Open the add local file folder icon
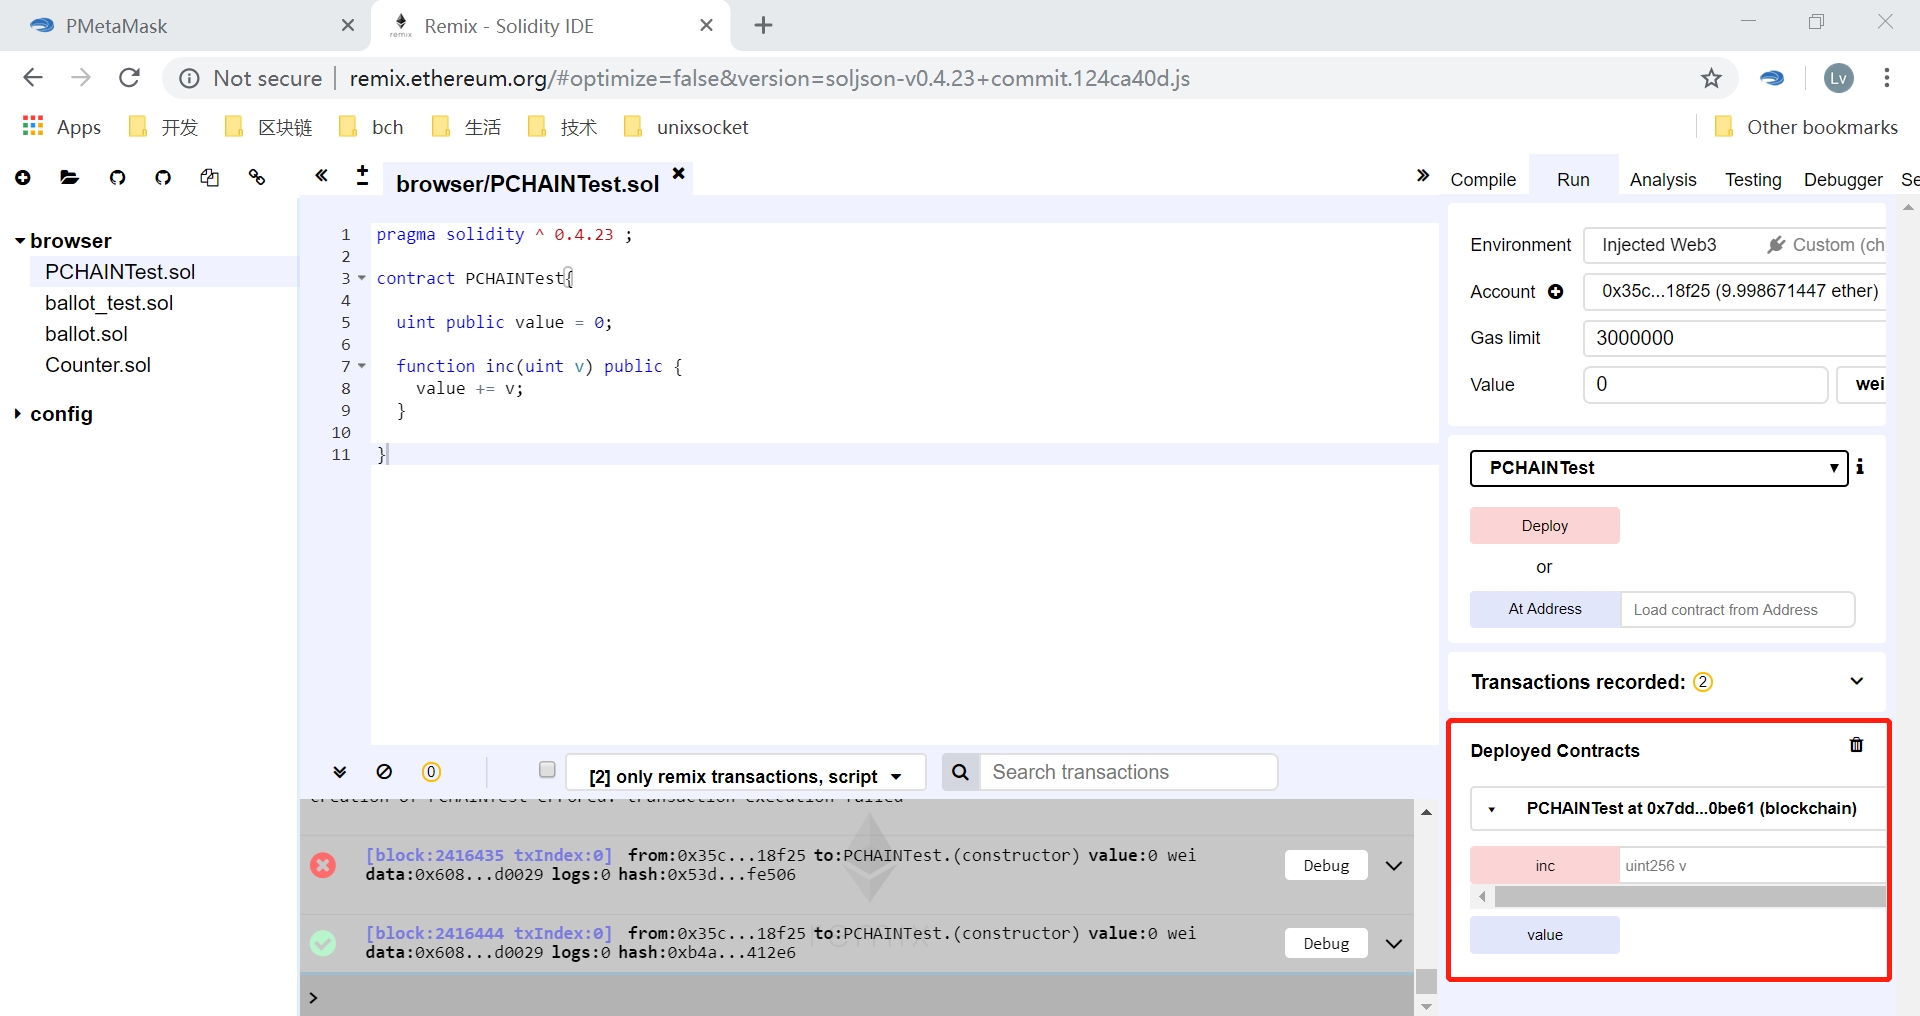This screenshot has height=1016, width=1920. click(69, 178)
